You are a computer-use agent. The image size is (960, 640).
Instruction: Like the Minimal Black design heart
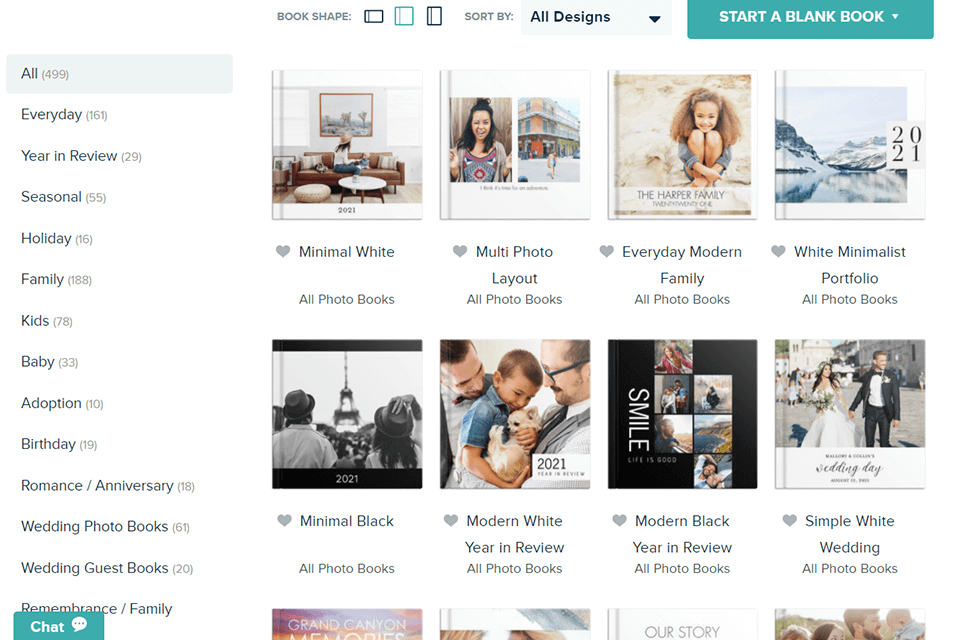coord(284,521)
